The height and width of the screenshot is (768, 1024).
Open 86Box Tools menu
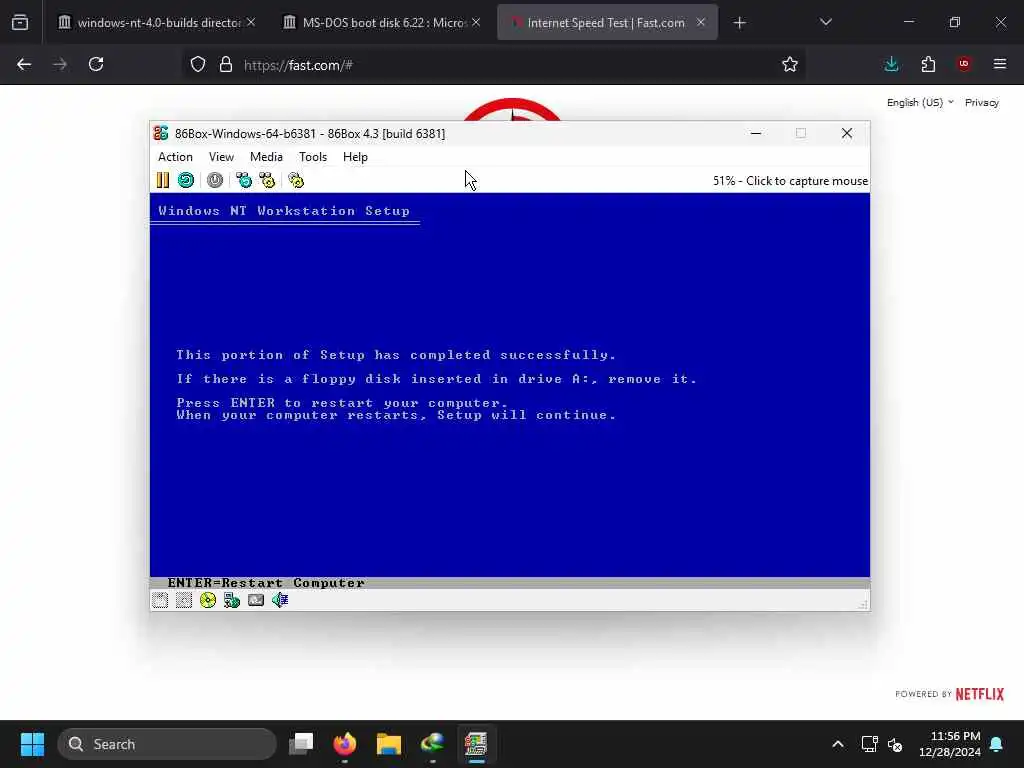[x=313, y=157]
